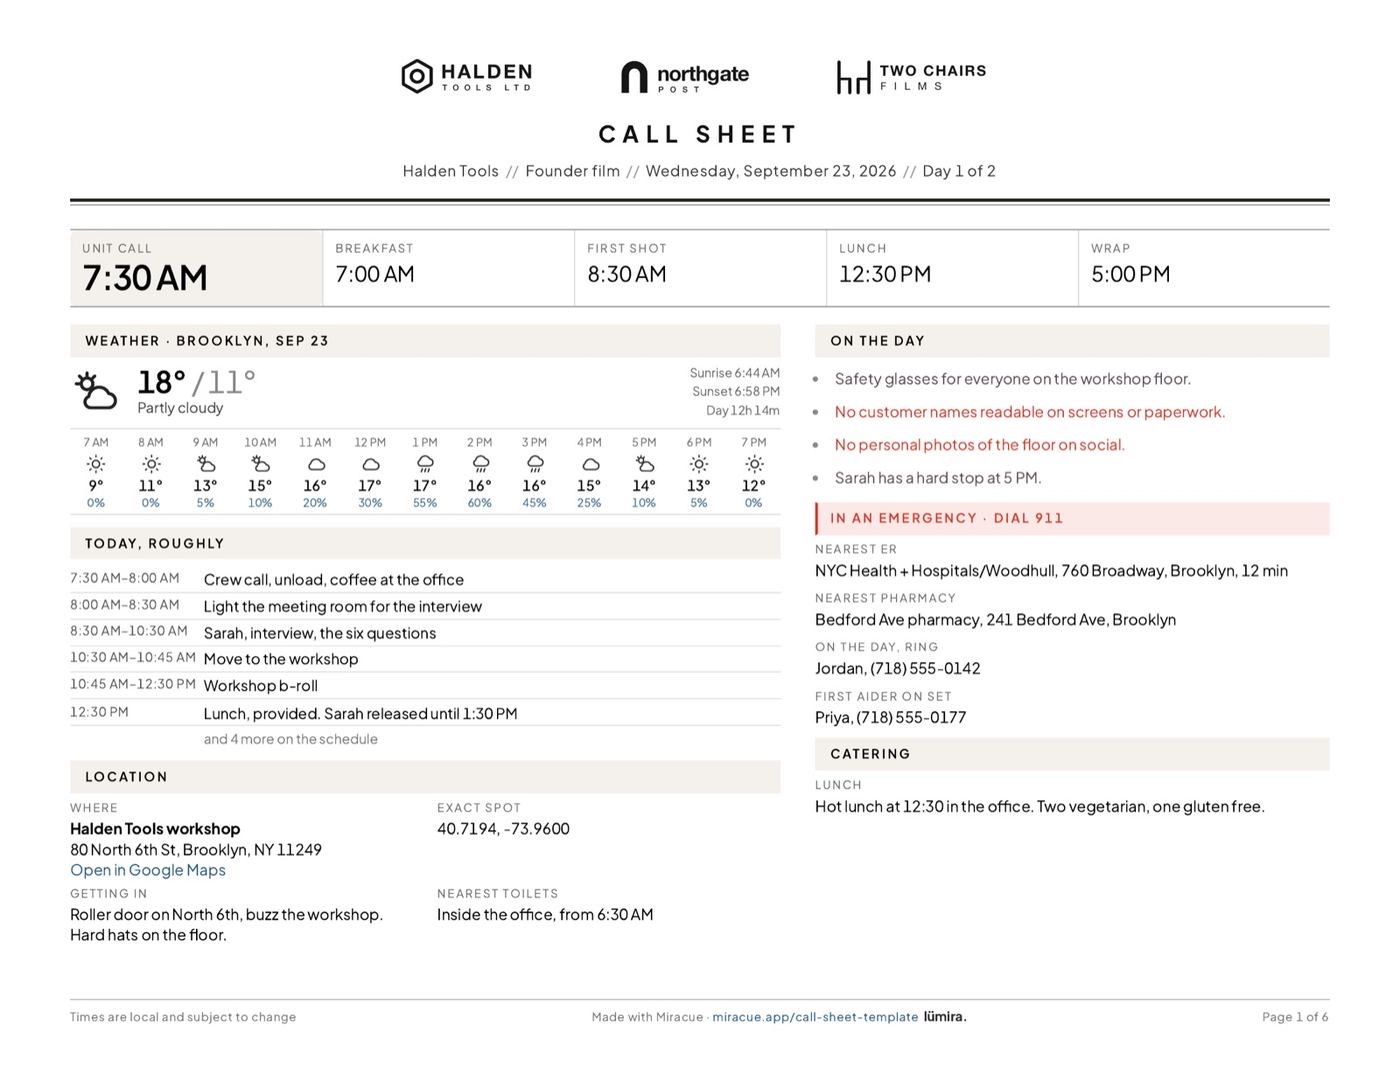Image resolution: width=1400 pixels, height=1081 pixels.
Task: Click the large partly cloudy icon beside 18°
Action: tap(96, 391)
